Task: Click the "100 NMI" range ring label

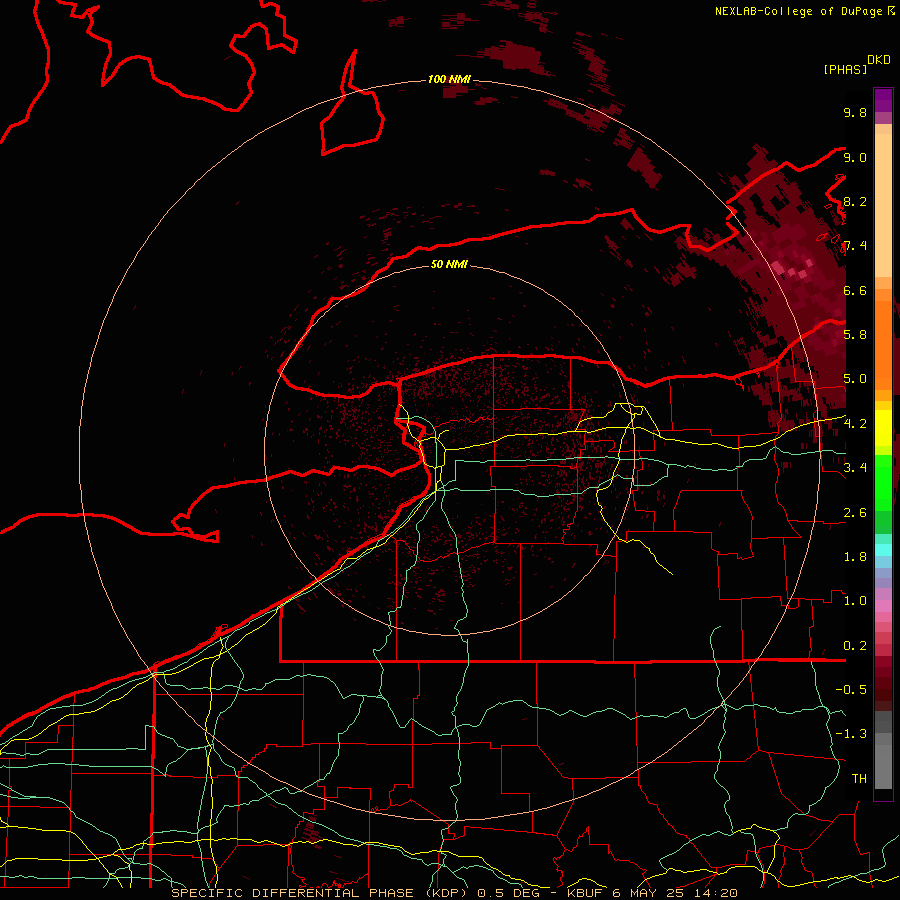Action: pyautogui.click(x=449, y=79)
